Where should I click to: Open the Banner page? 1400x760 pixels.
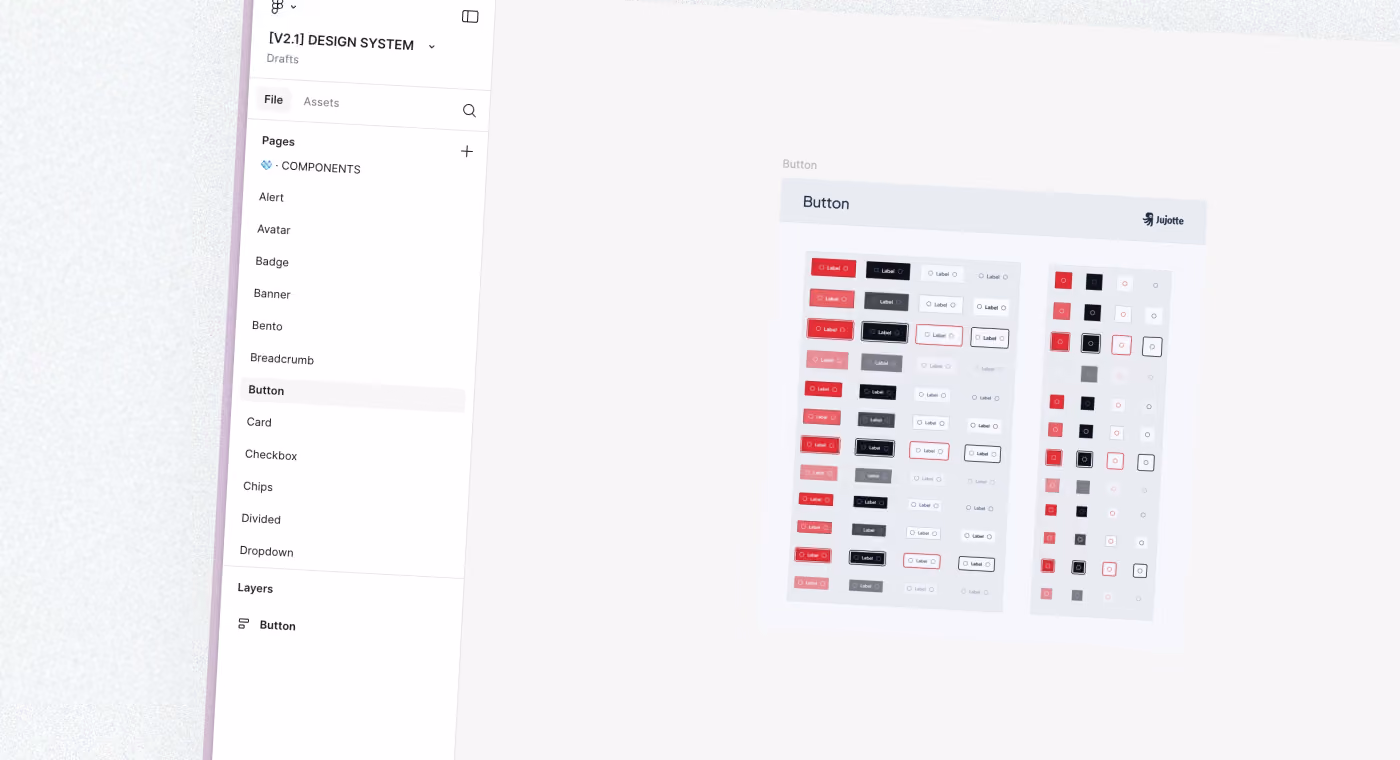[x=272, y=294]
